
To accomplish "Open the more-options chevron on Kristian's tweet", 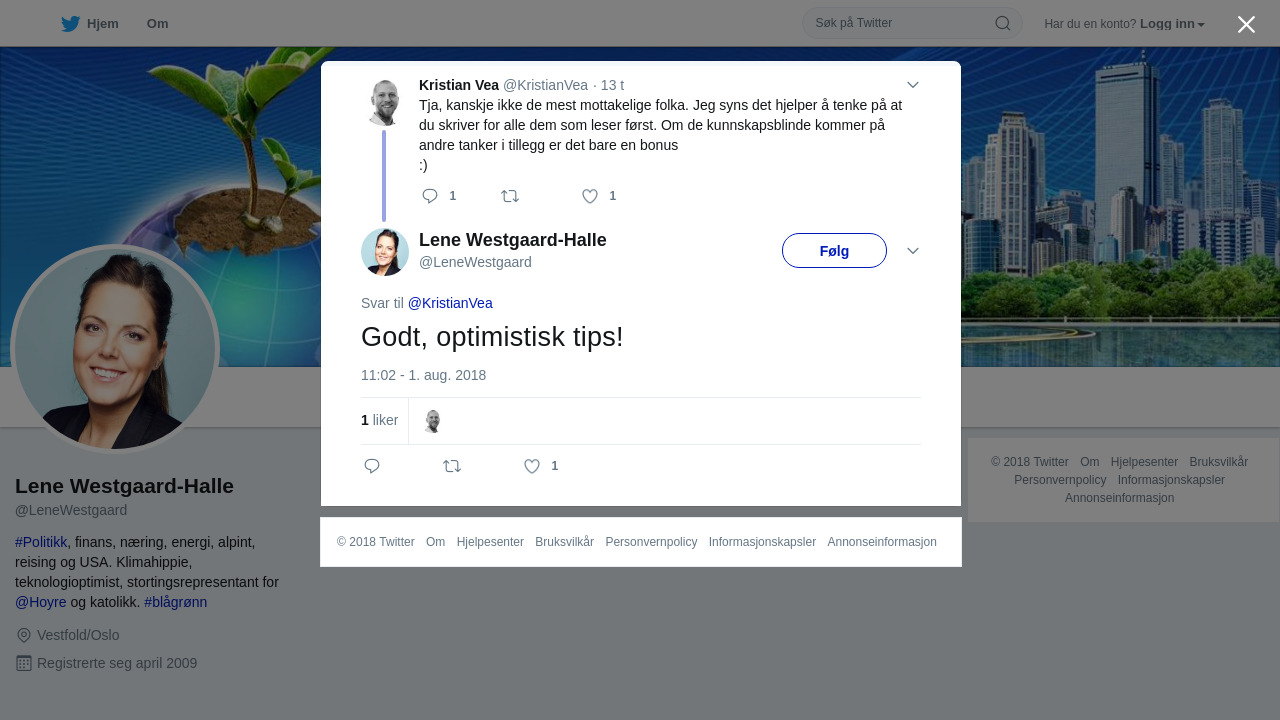I will [x=913, y=85].
